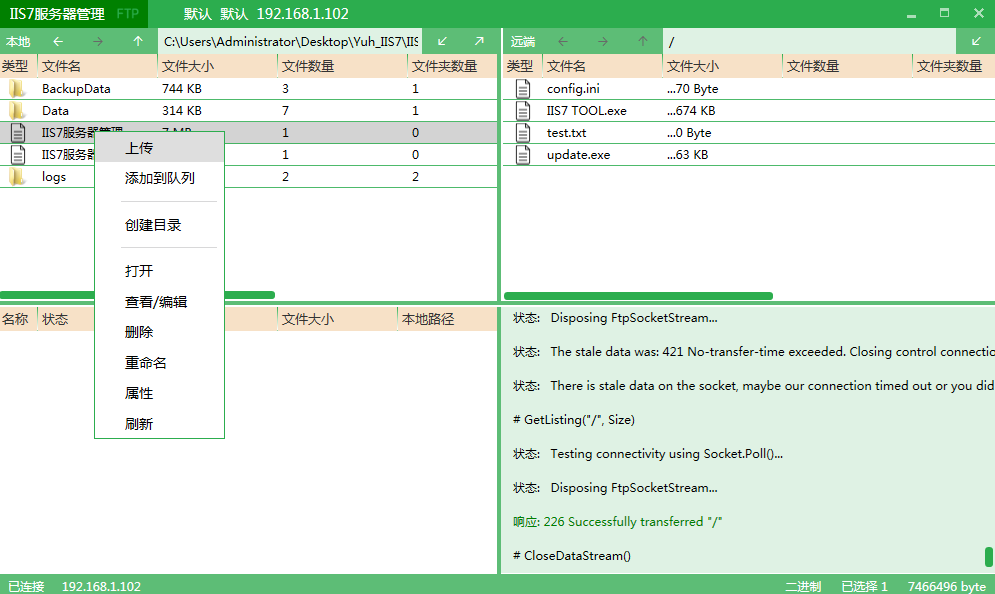Image resolution: width=995 pixels, height=594 pixels.
Task: Click the local path input field
Action: point(290,42)
